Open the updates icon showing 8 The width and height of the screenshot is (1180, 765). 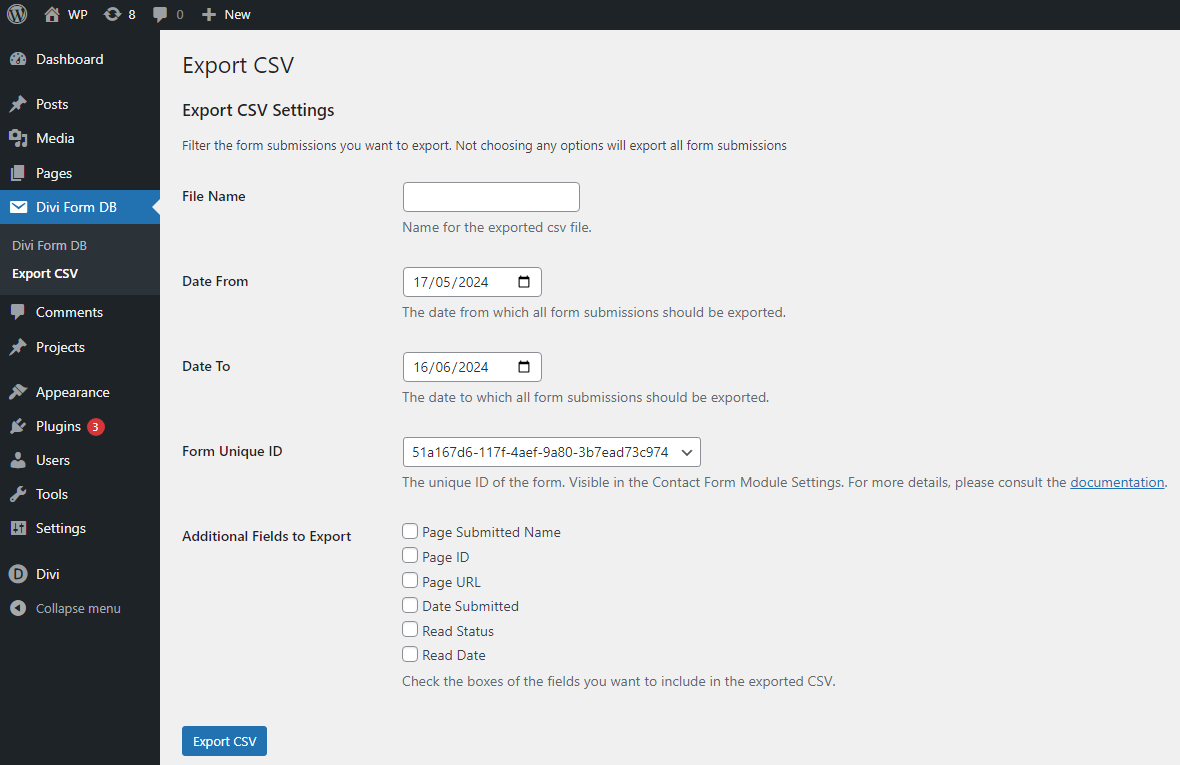coord(112,14)
